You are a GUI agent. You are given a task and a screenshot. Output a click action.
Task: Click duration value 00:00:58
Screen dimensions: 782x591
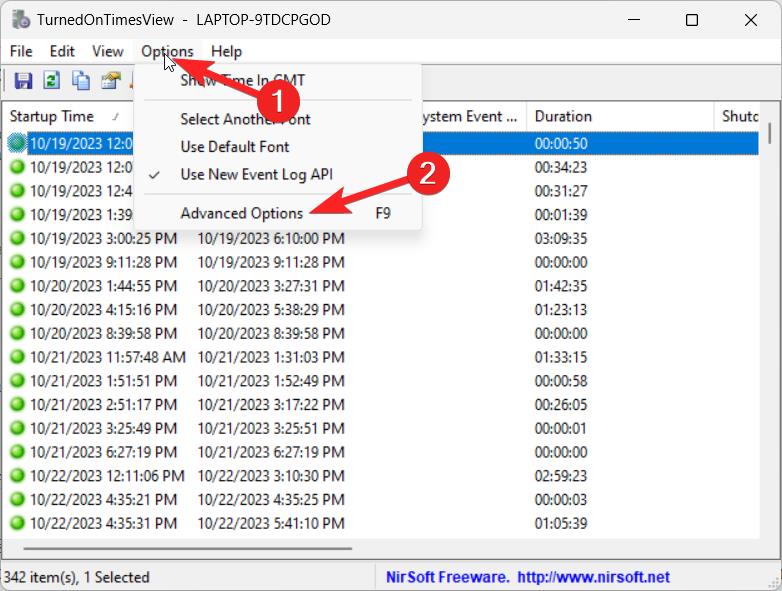coord(561,381)
